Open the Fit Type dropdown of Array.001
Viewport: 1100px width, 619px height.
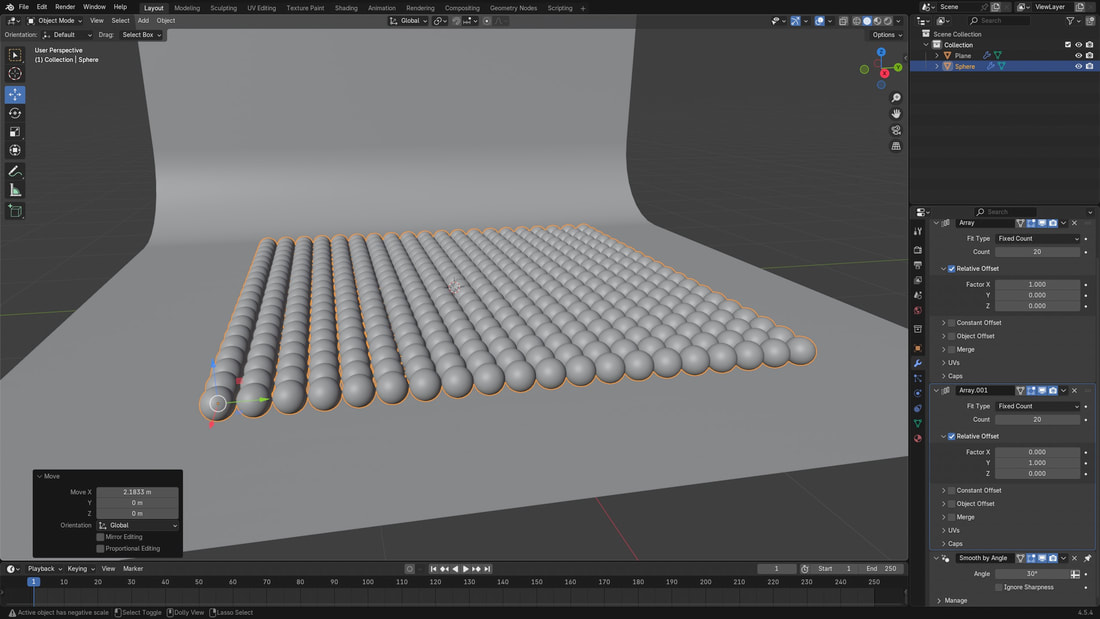1038,406
